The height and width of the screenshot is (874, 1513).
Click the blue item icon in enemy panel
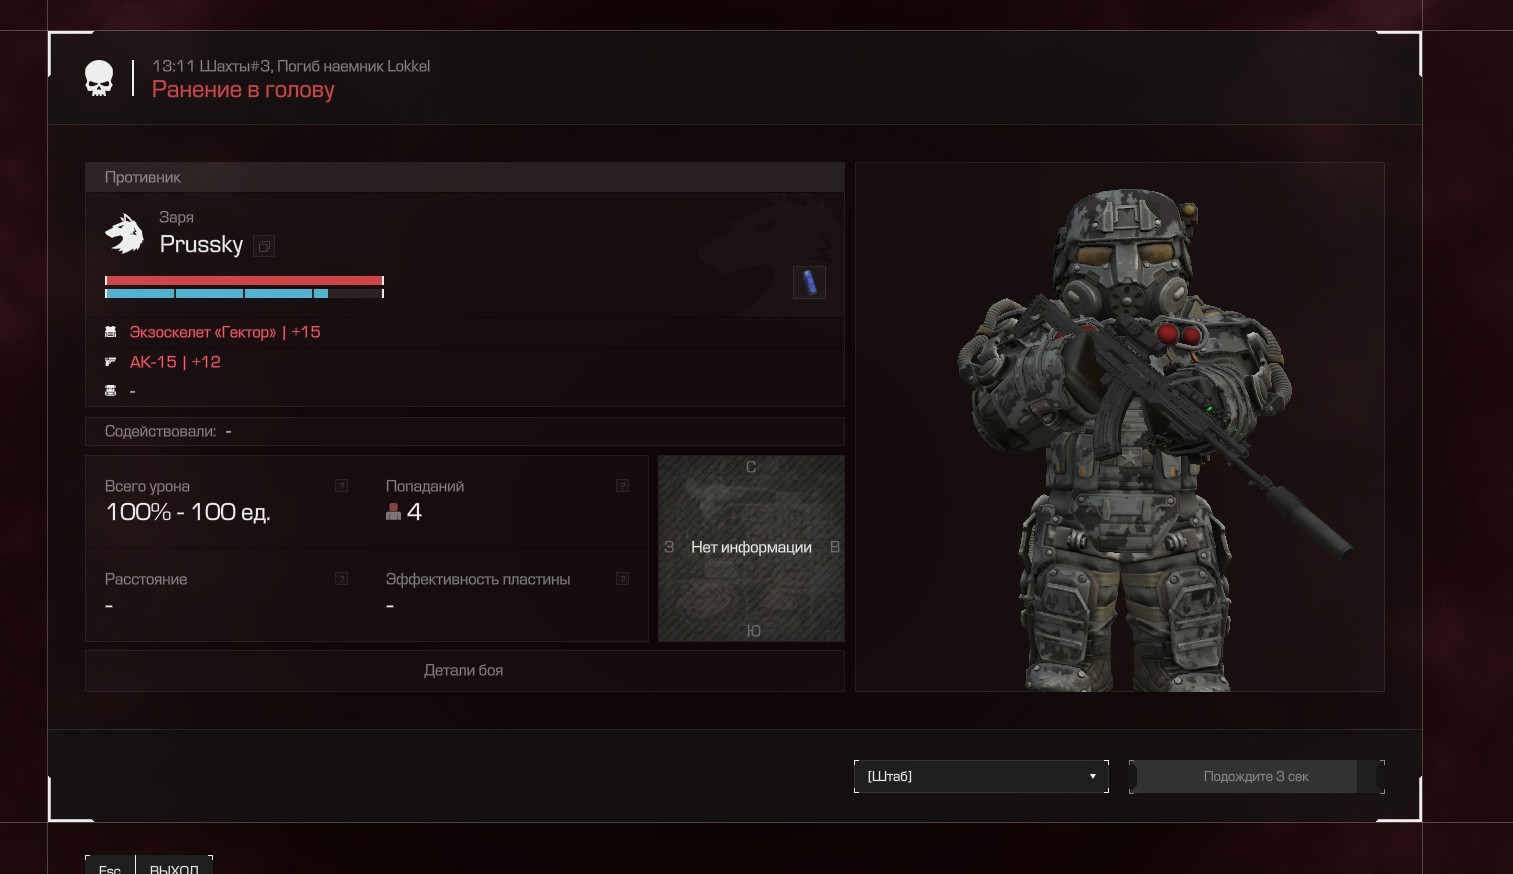(809, 282)
